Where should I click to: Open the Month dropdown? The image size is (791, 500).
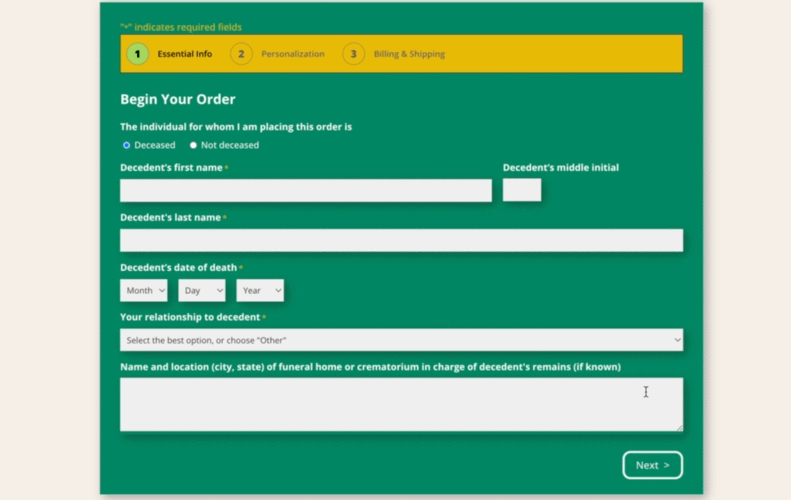(x=144, y=290)
